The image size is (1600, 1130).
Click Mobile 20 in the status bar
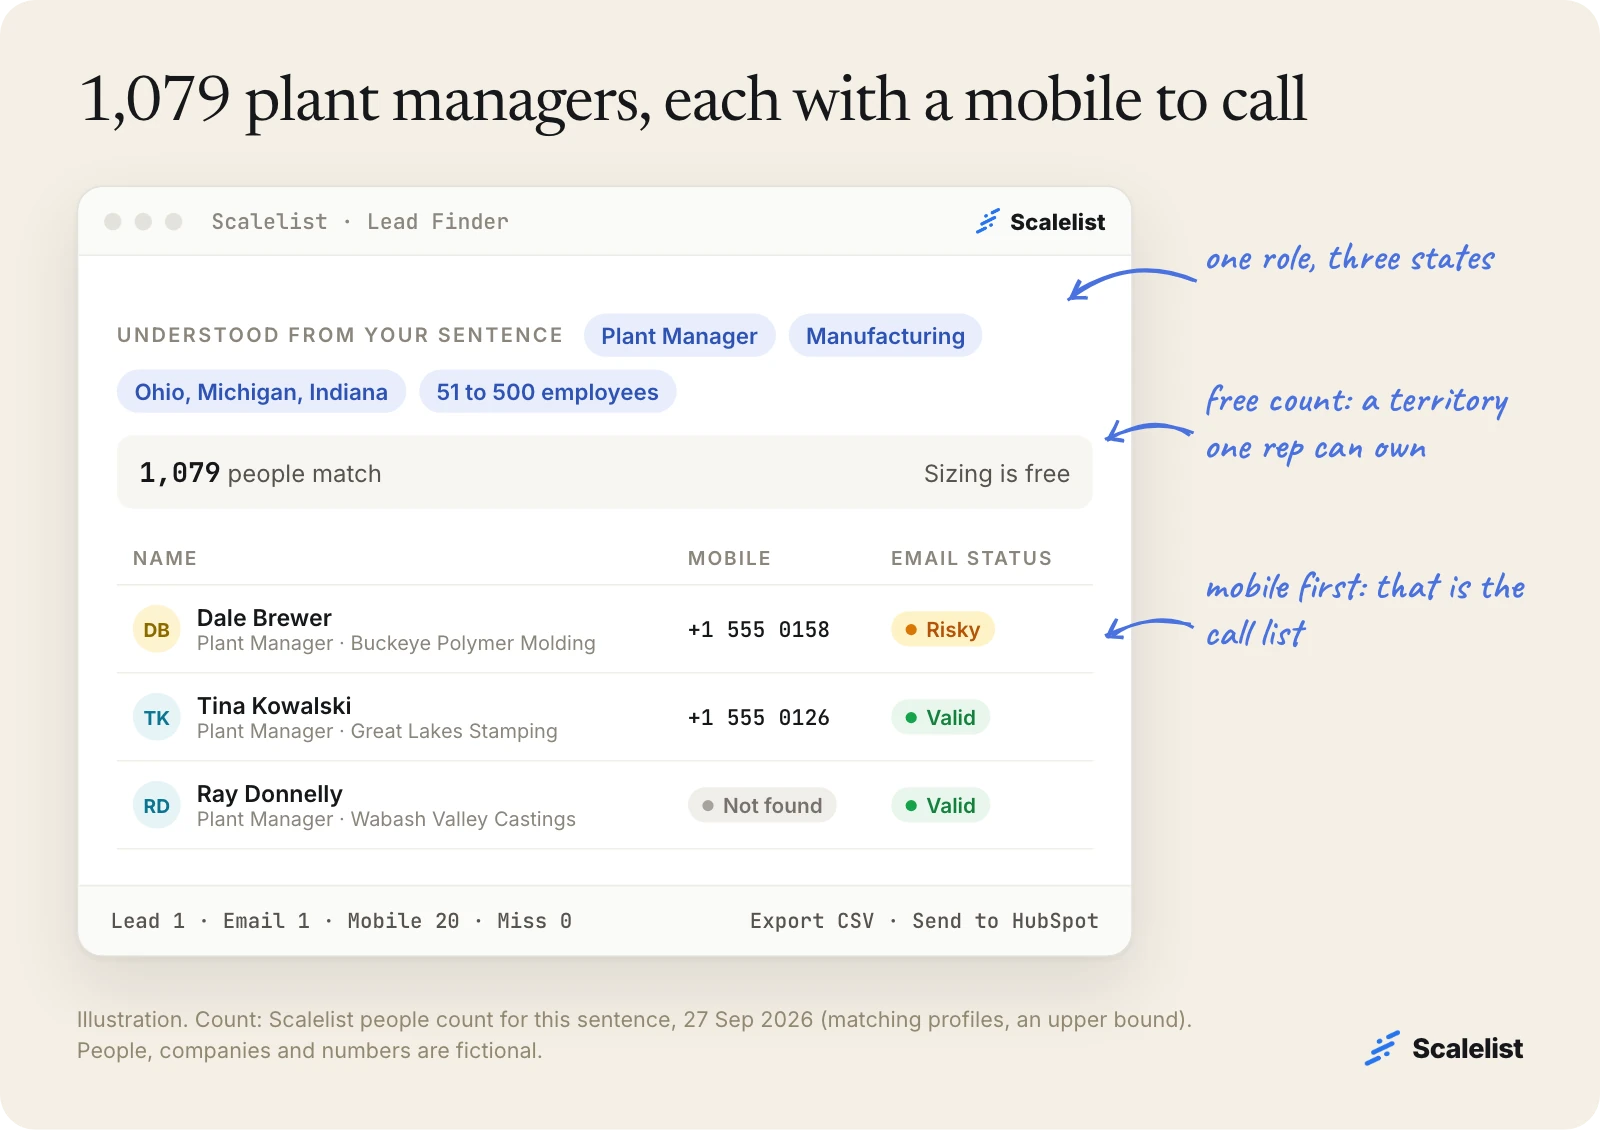click(x=403, y=921)
